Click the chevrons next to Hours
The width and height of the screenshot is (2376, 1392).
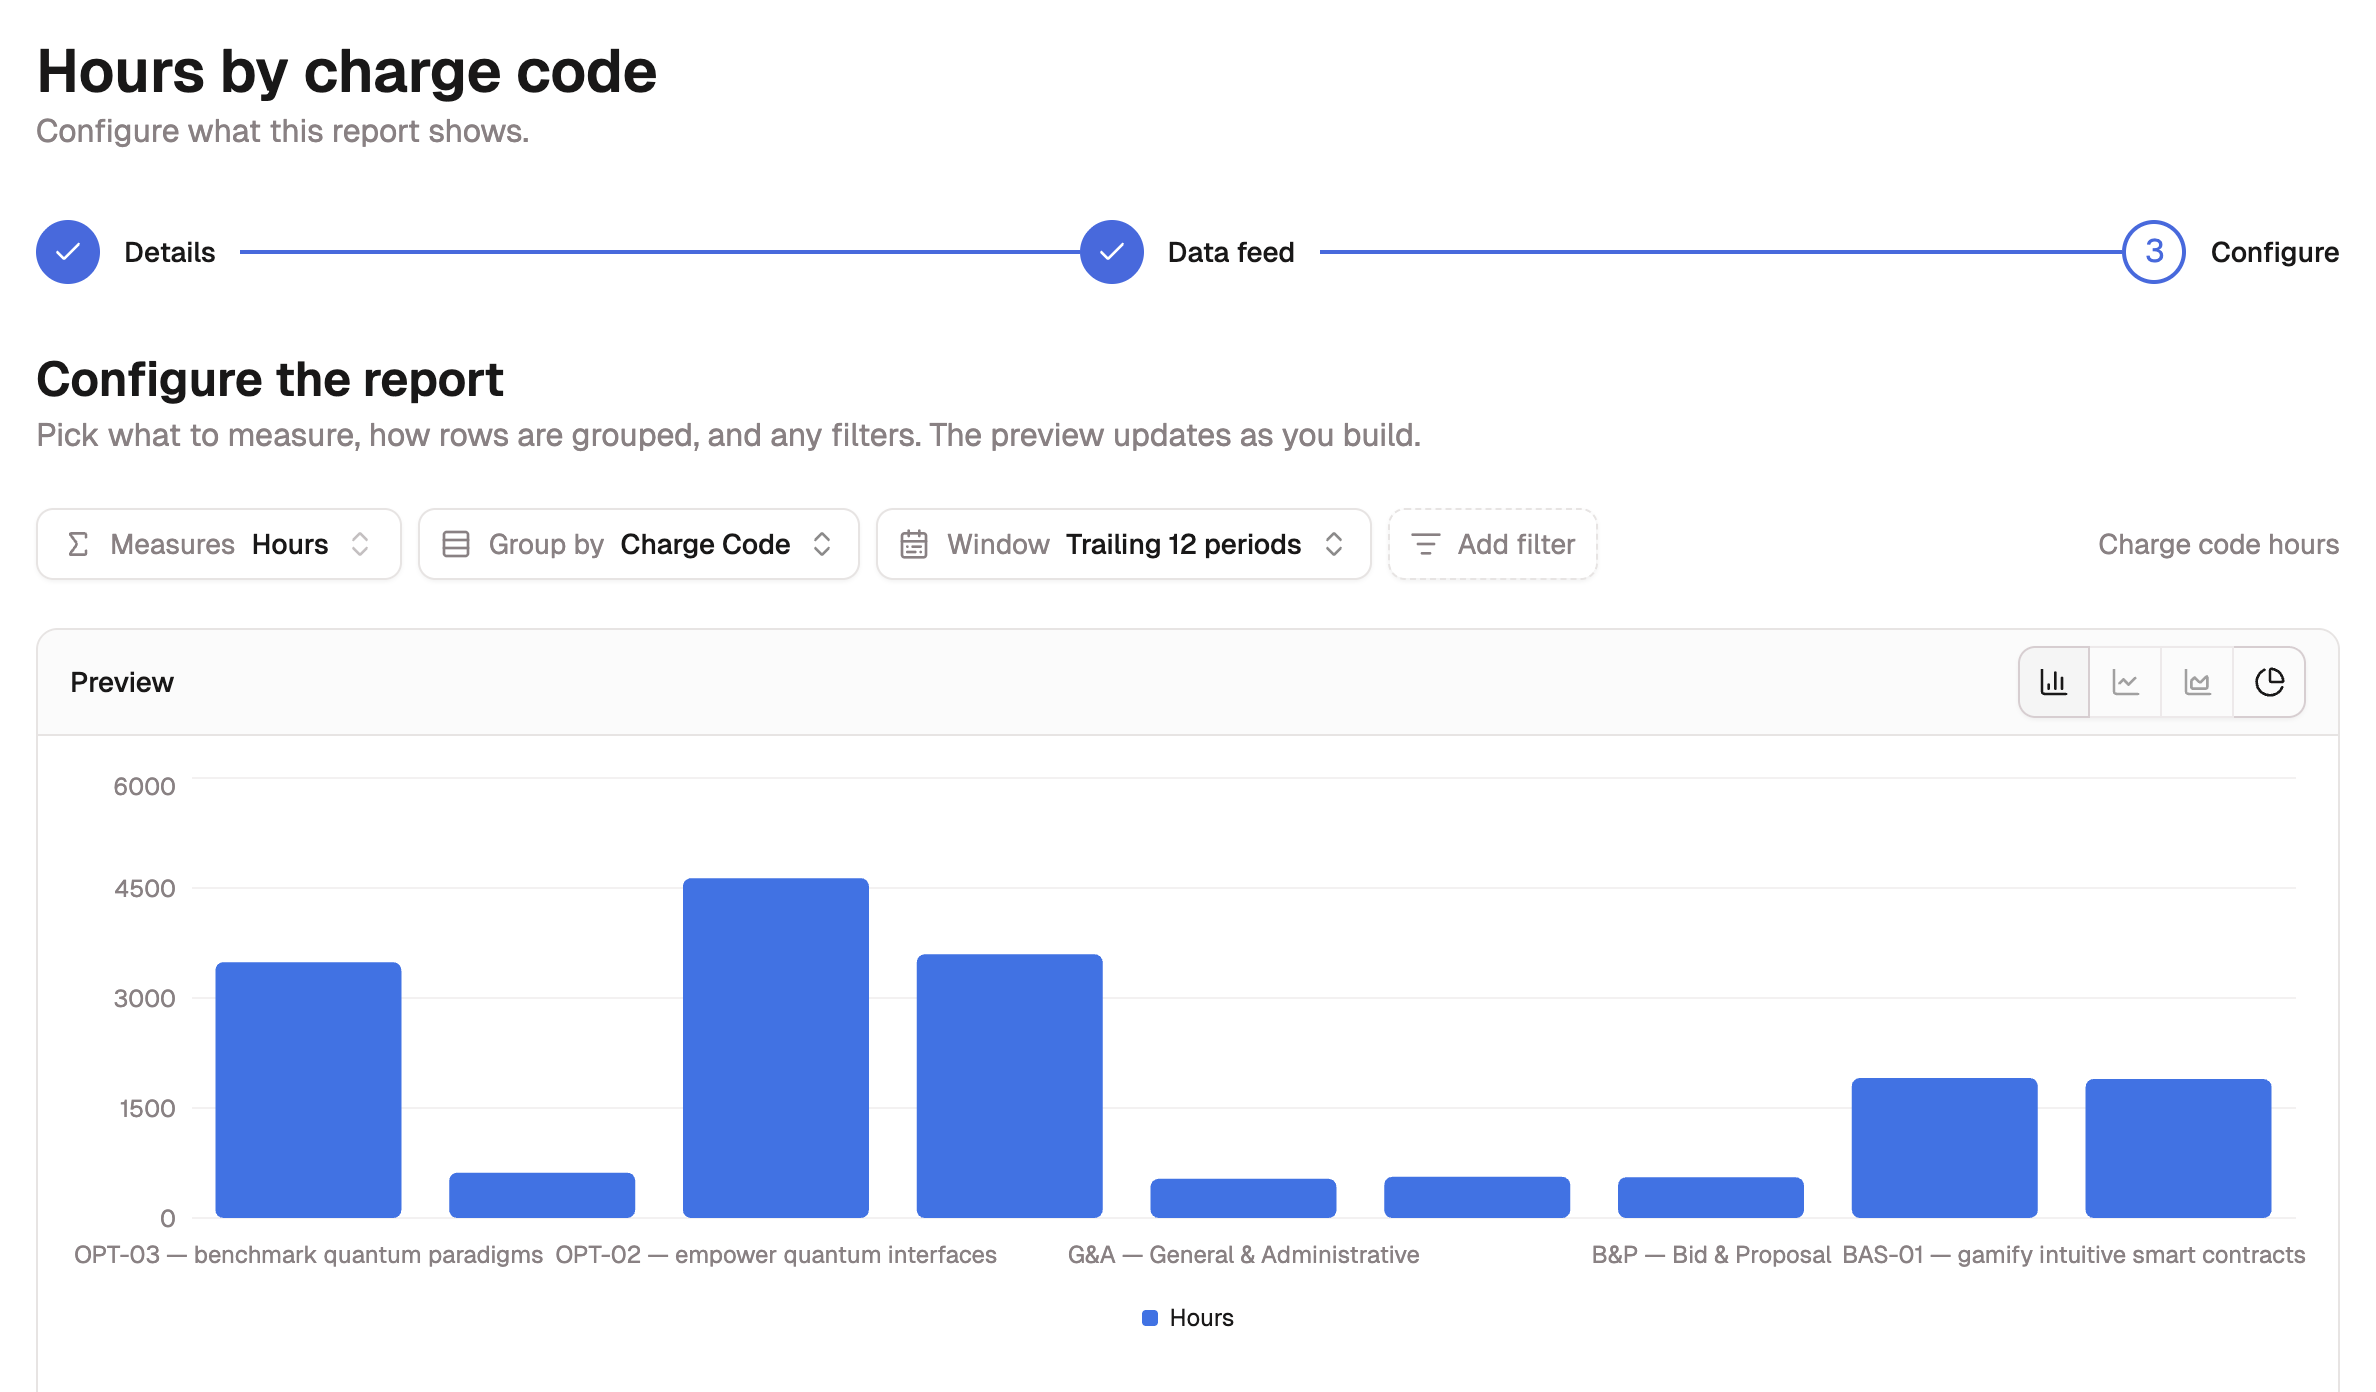click(360, 544)
